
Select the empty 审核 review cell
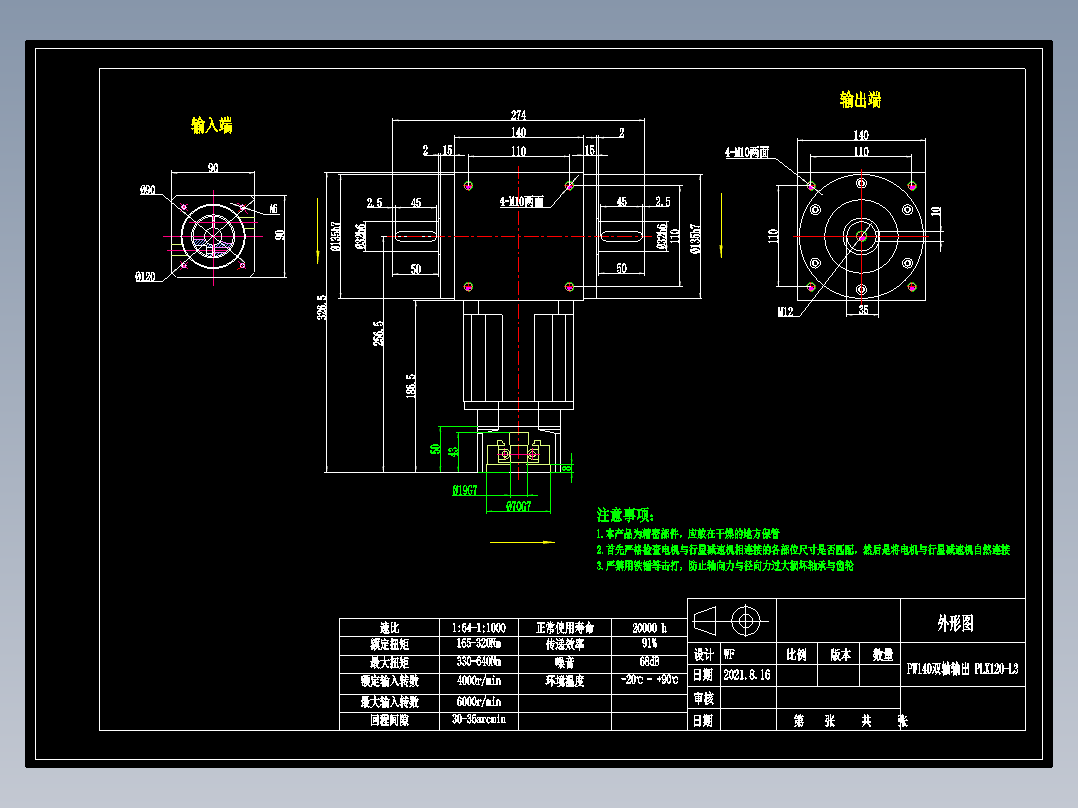point(750,698)
